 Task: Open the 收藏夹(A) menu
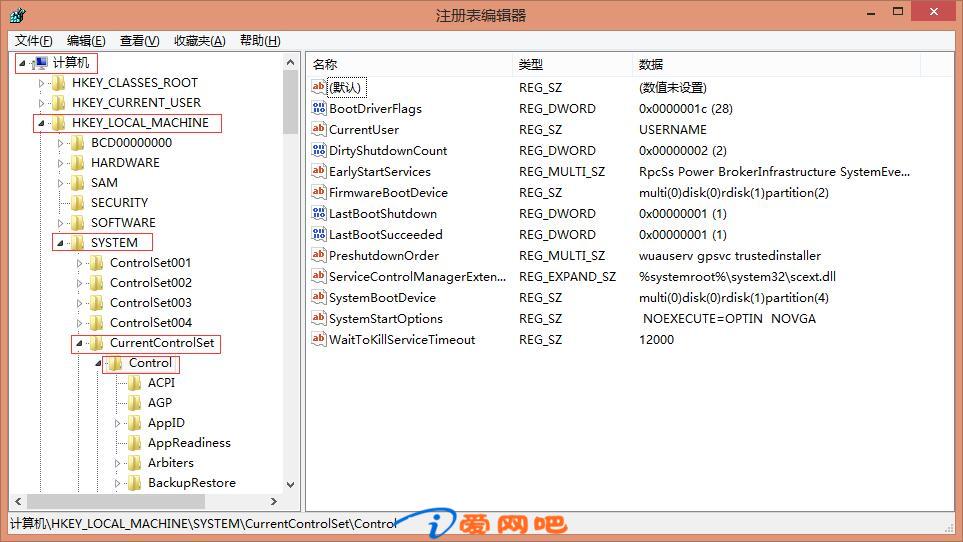[x=200, y=41]
